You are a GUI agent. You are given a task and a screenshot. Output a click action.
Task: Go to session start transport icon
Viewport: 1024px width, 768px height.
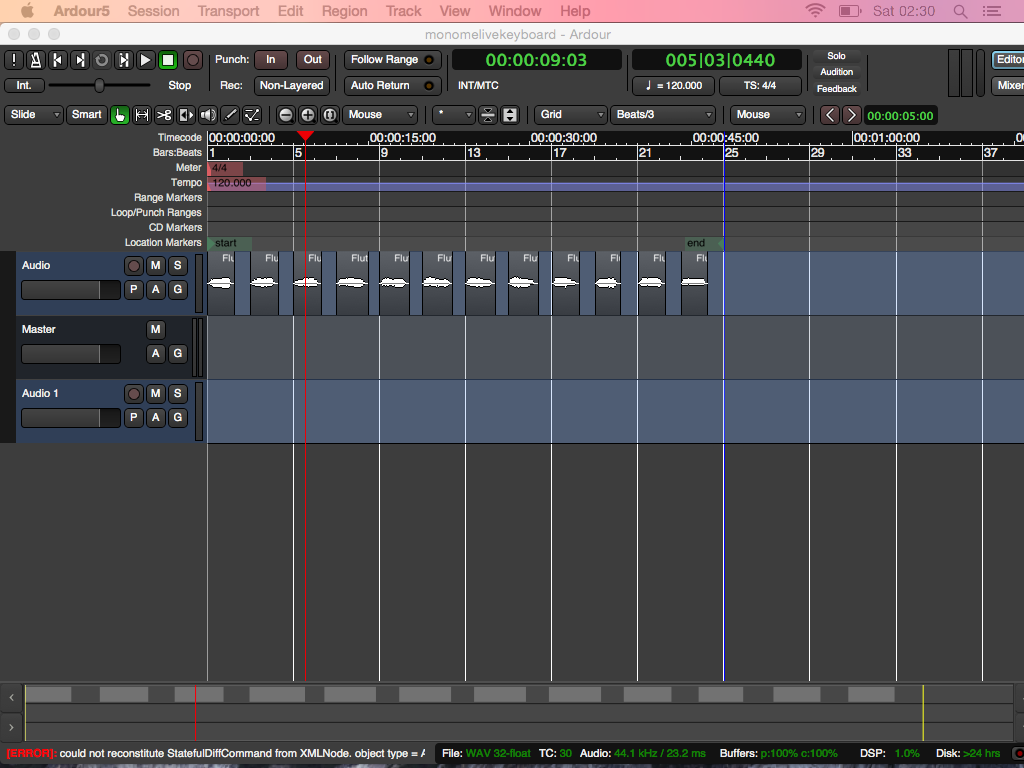[x=57, y=60]
